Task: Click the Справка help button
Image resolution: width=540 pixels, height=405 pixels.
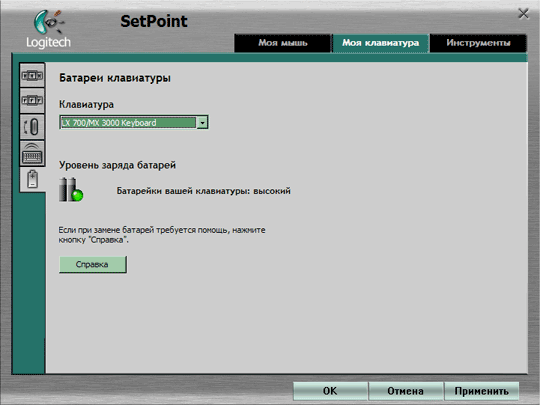Action: (93, 264)
